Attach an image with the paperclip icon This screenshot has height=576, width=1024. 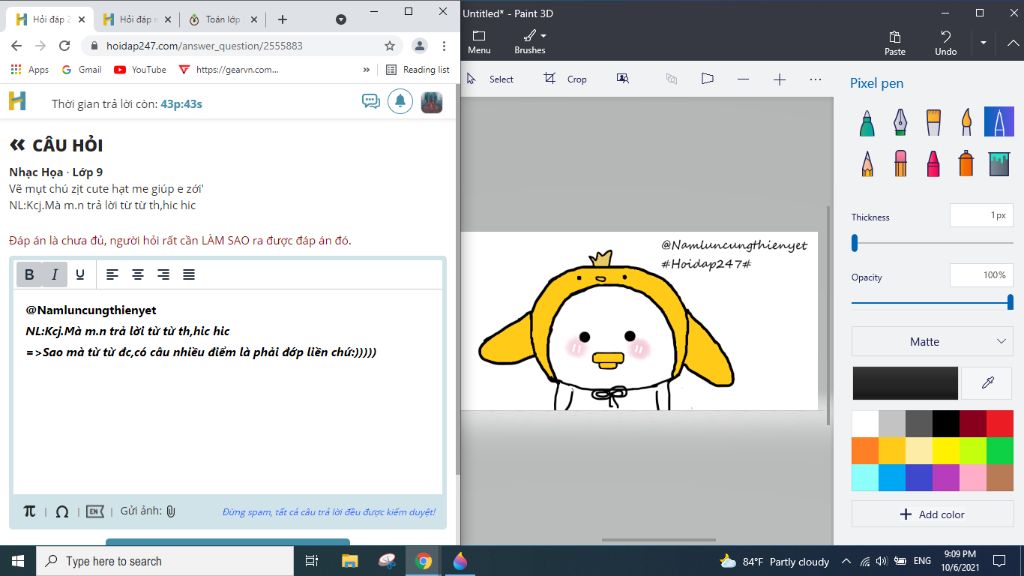[170, 511]
